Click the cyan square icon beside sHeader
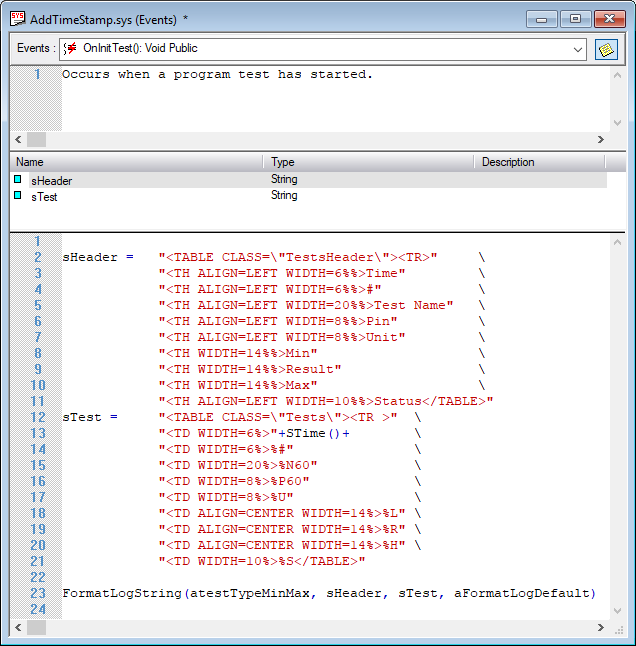This screenshot has height=646, width=636. coord(18,179)
